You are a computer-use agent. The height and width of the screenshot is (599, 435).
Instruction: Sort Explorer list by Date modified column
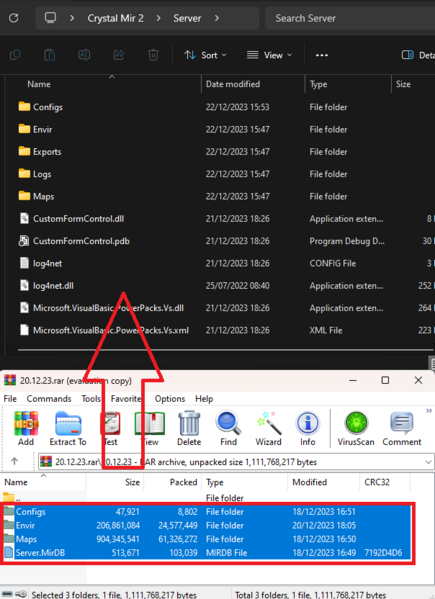point(233,84)
